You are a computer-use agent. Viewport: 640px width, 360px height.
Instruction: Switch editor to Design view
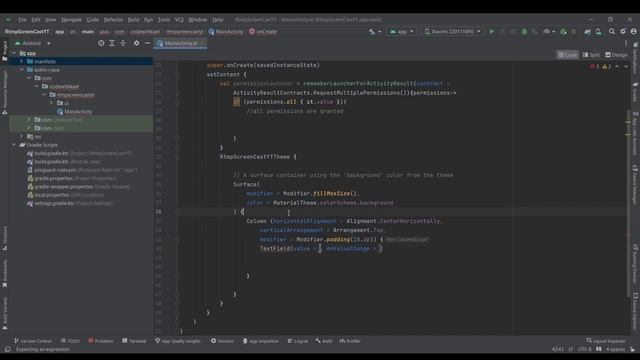click(x=616, y=55)
